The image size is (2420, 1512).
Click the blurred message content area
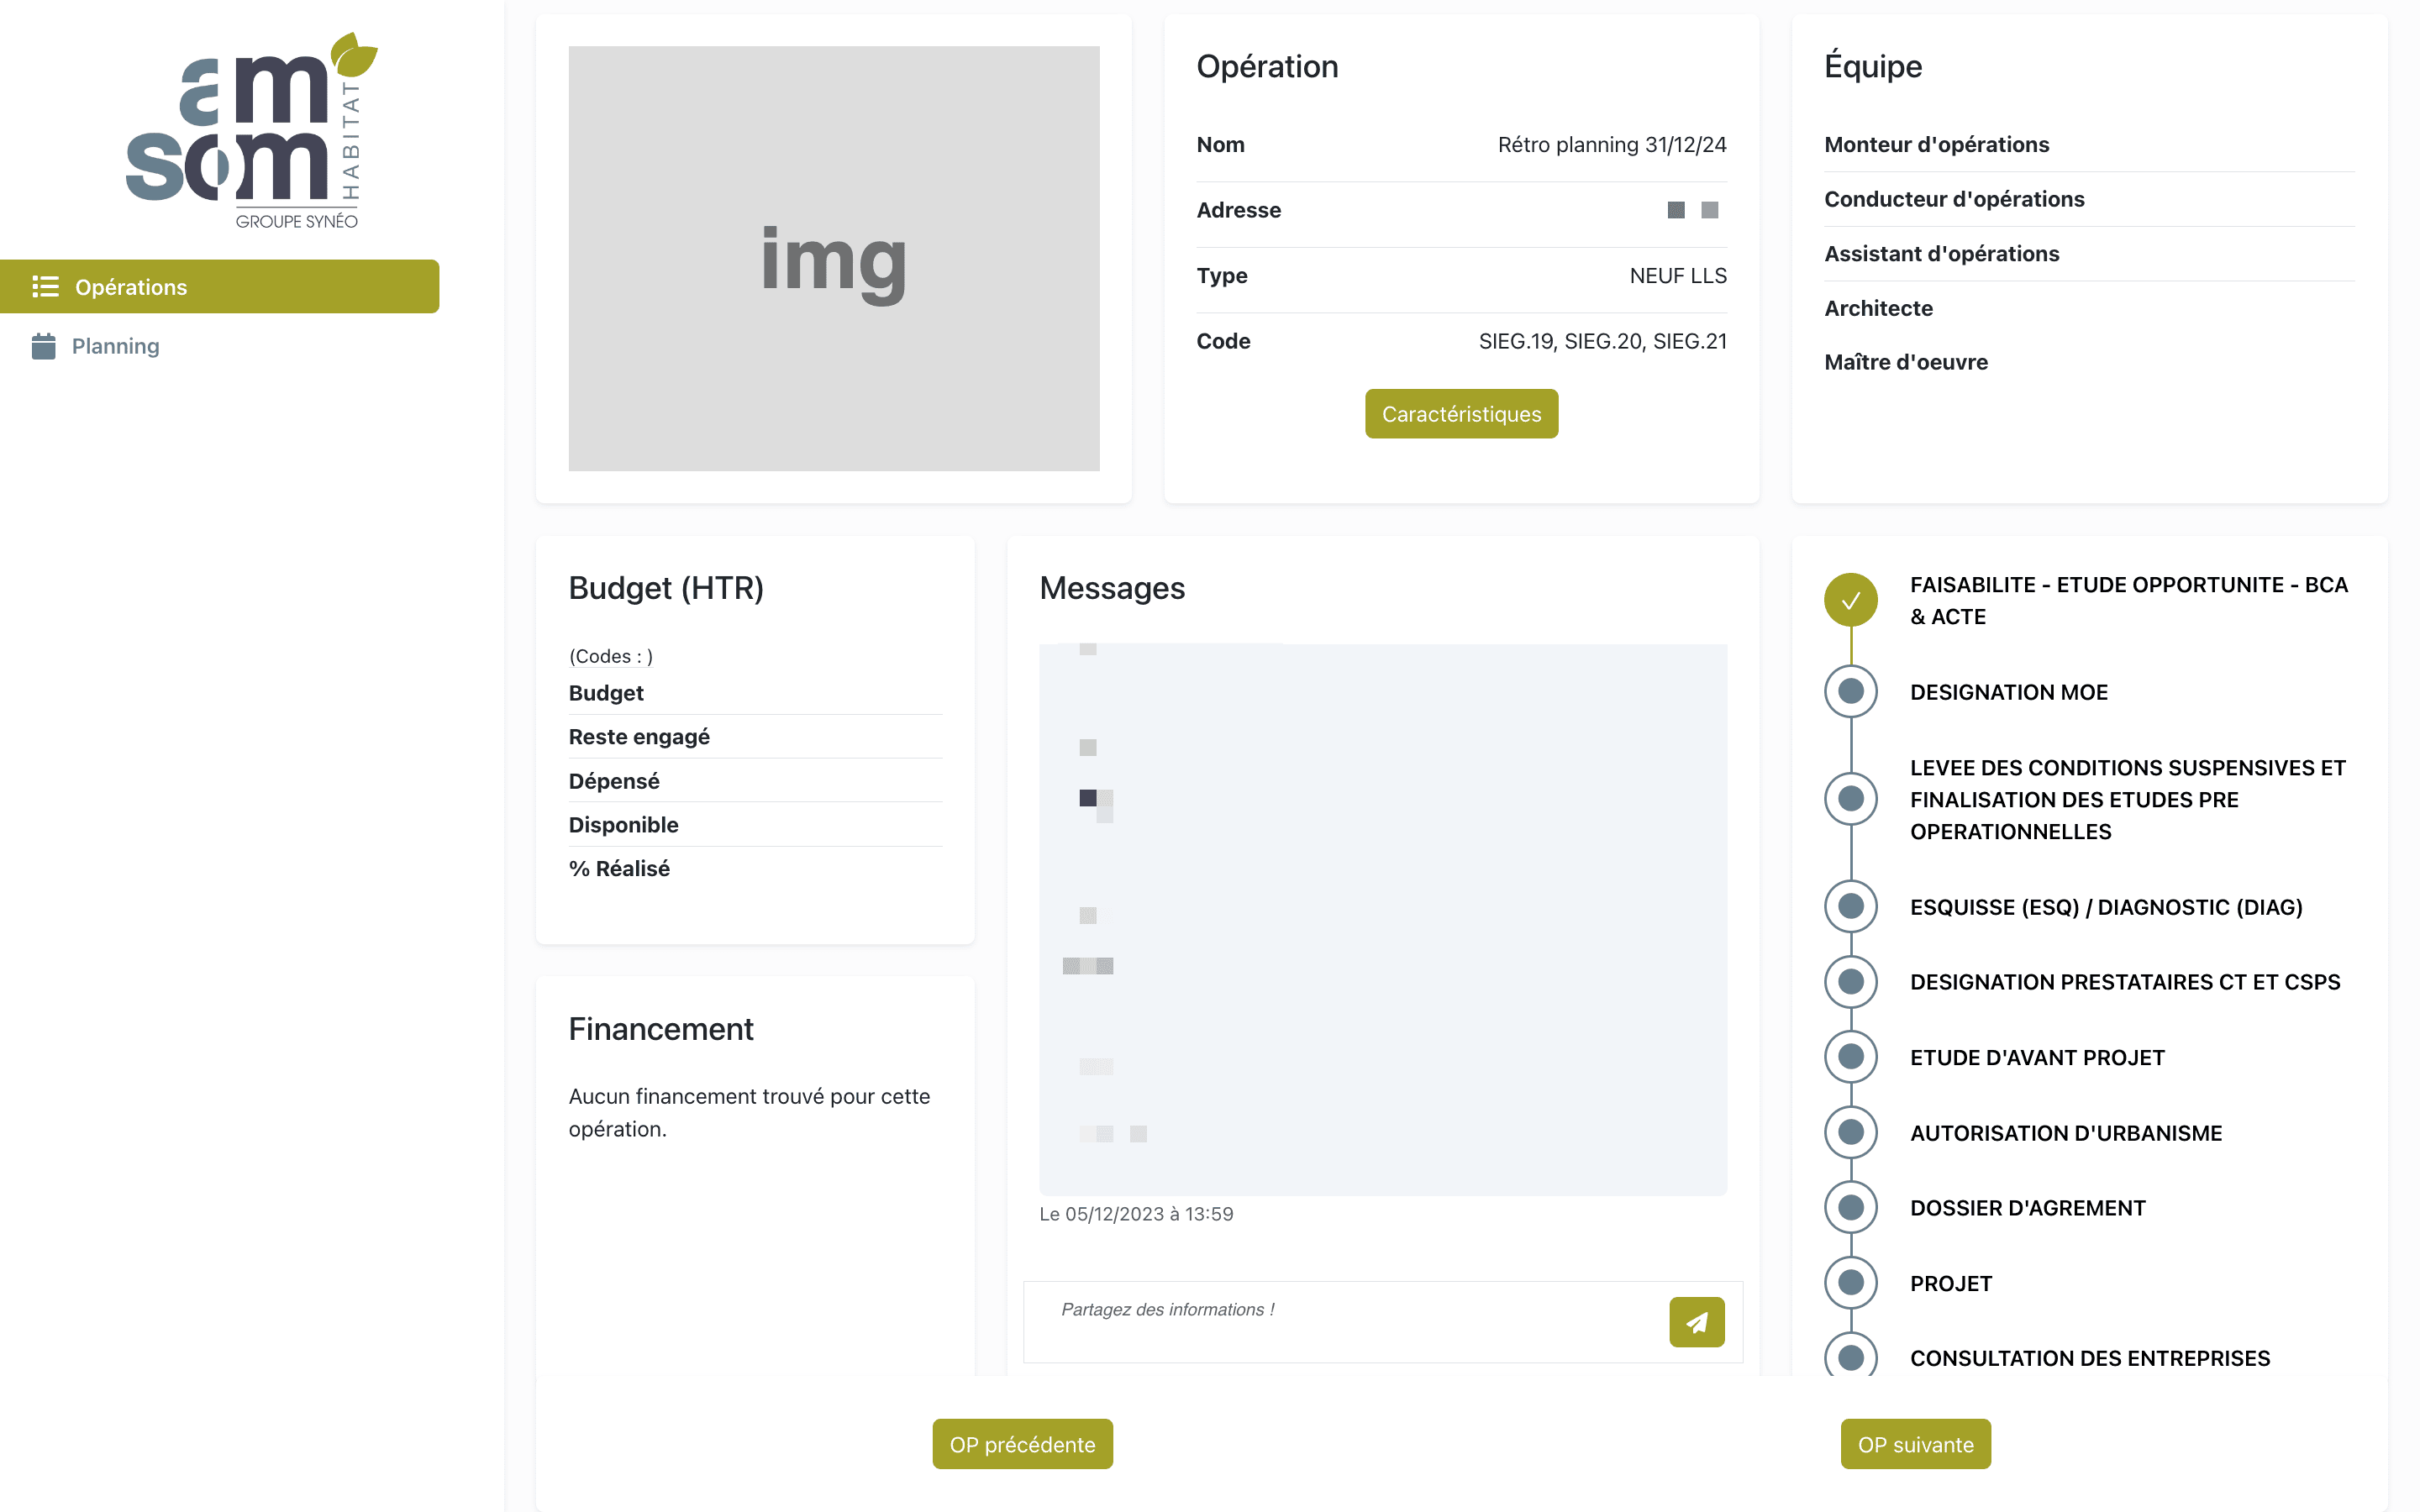(1383, 919)
